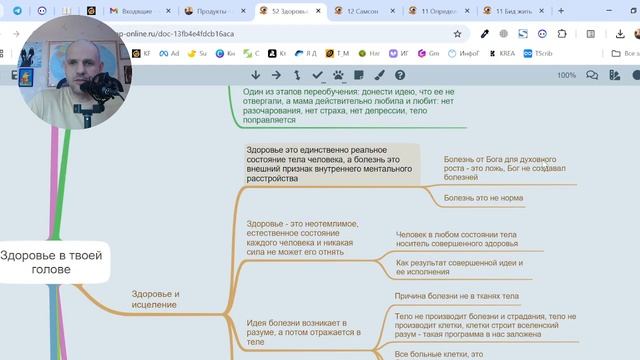This screenshot has width=640, height=360.
Task: Open the T_M bookmark
Action: (337, 53)
